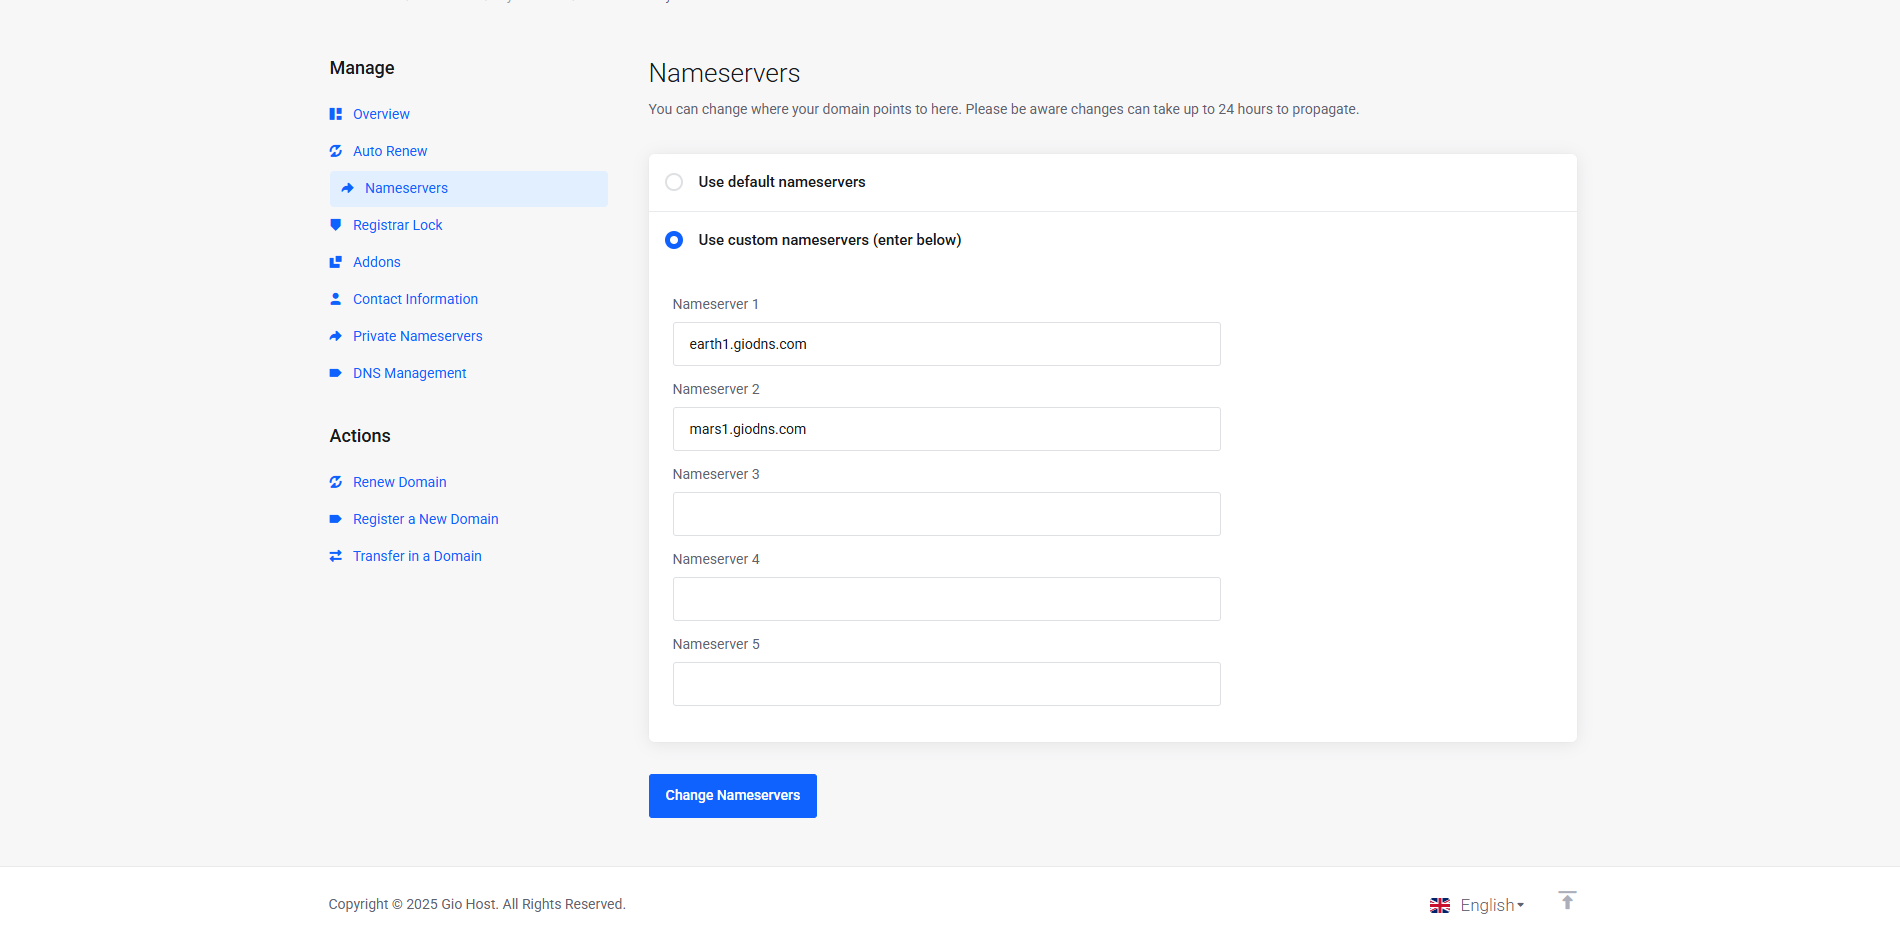Click the Nameservers page heading
The image size is (1900, 934).
(x=725, y=73)
